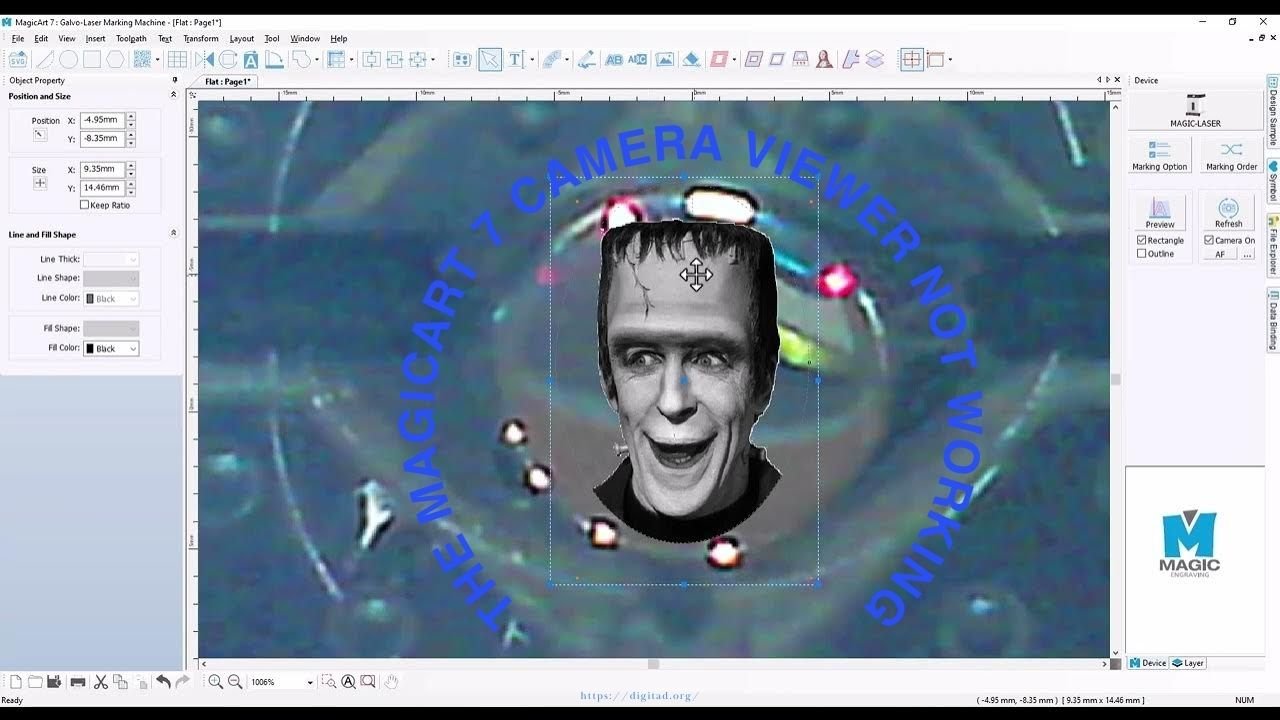The width and height of the screenshot is (1280, 720).
Task: Click the print icon
Action: point(78,682)
